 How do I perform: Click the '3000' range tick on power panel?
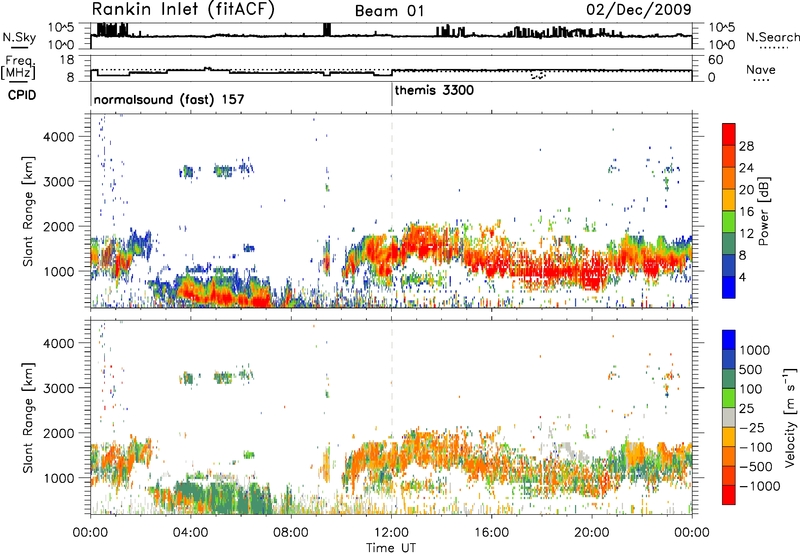[58, 182]
